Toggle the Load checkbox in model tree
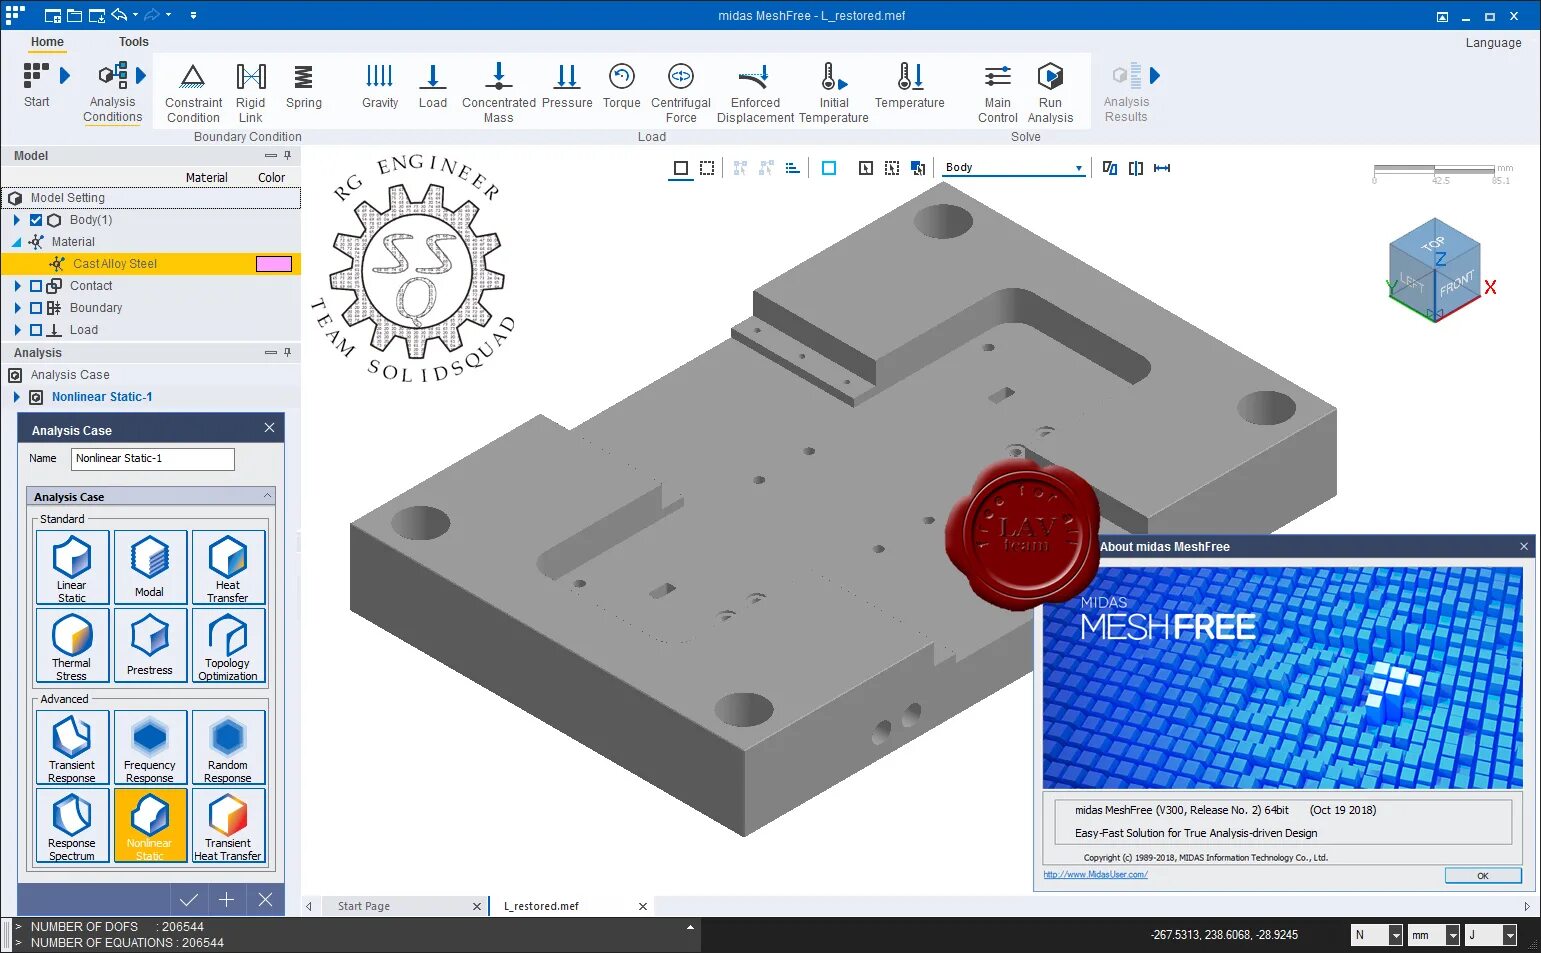This screenshot has height=953, width=1541. (36, 330)
